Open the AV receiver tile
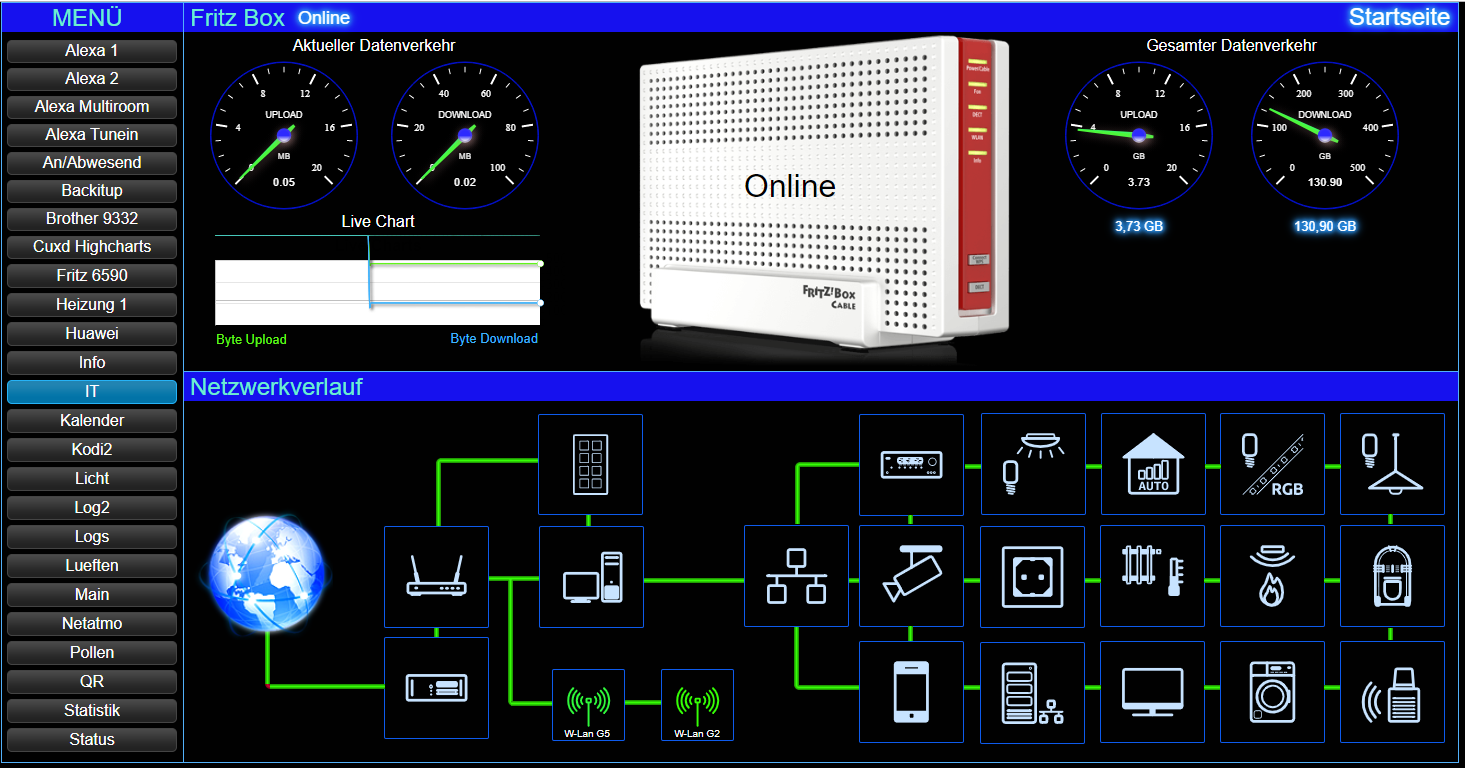Viewport: 1465px width, 768px height. 911,464
